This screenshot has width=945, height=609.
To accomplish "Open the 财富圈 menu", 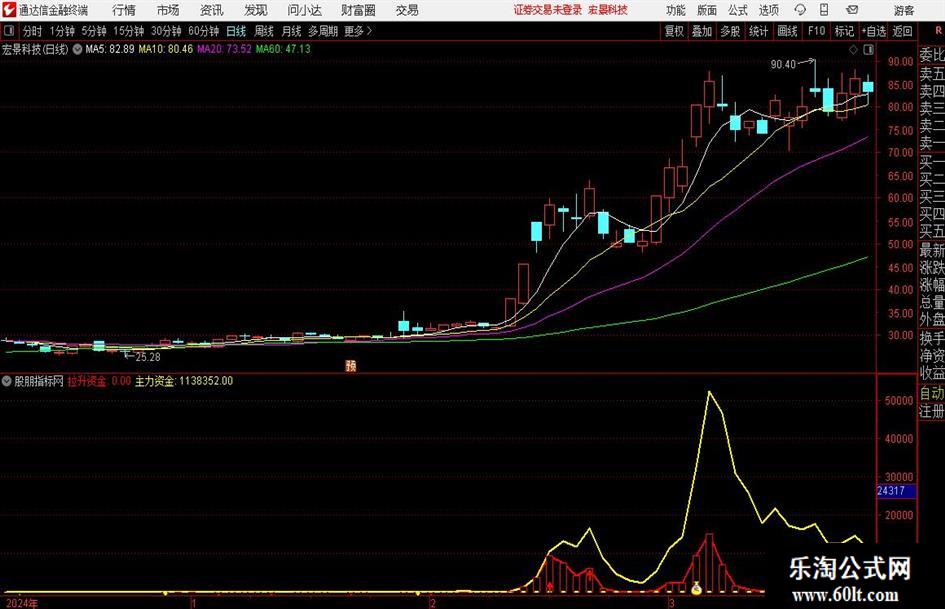I will (358, 10).
